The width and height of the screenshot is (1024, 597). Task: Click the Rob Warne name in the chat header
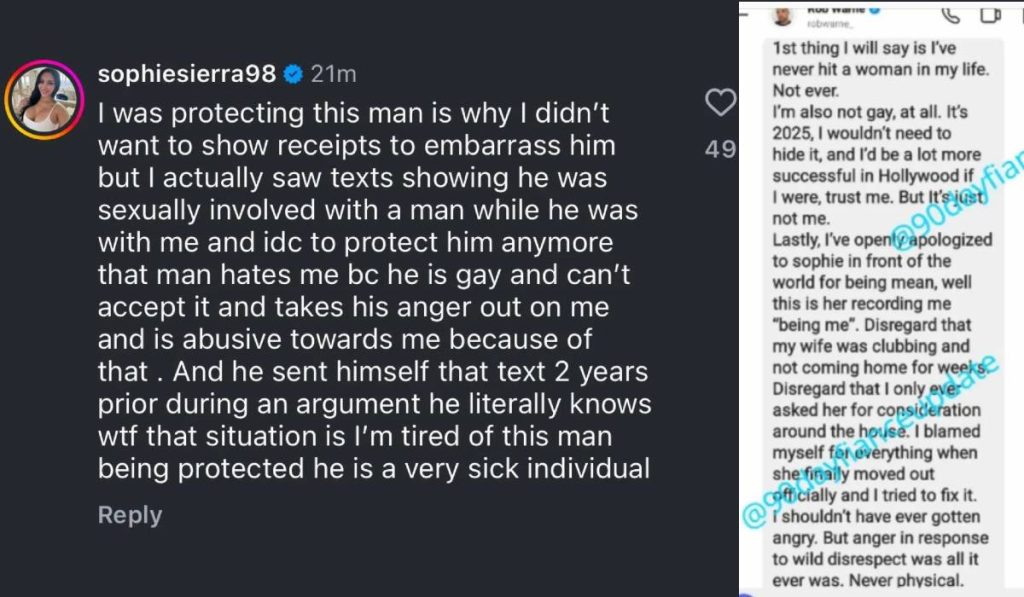[x=837, y=10]
